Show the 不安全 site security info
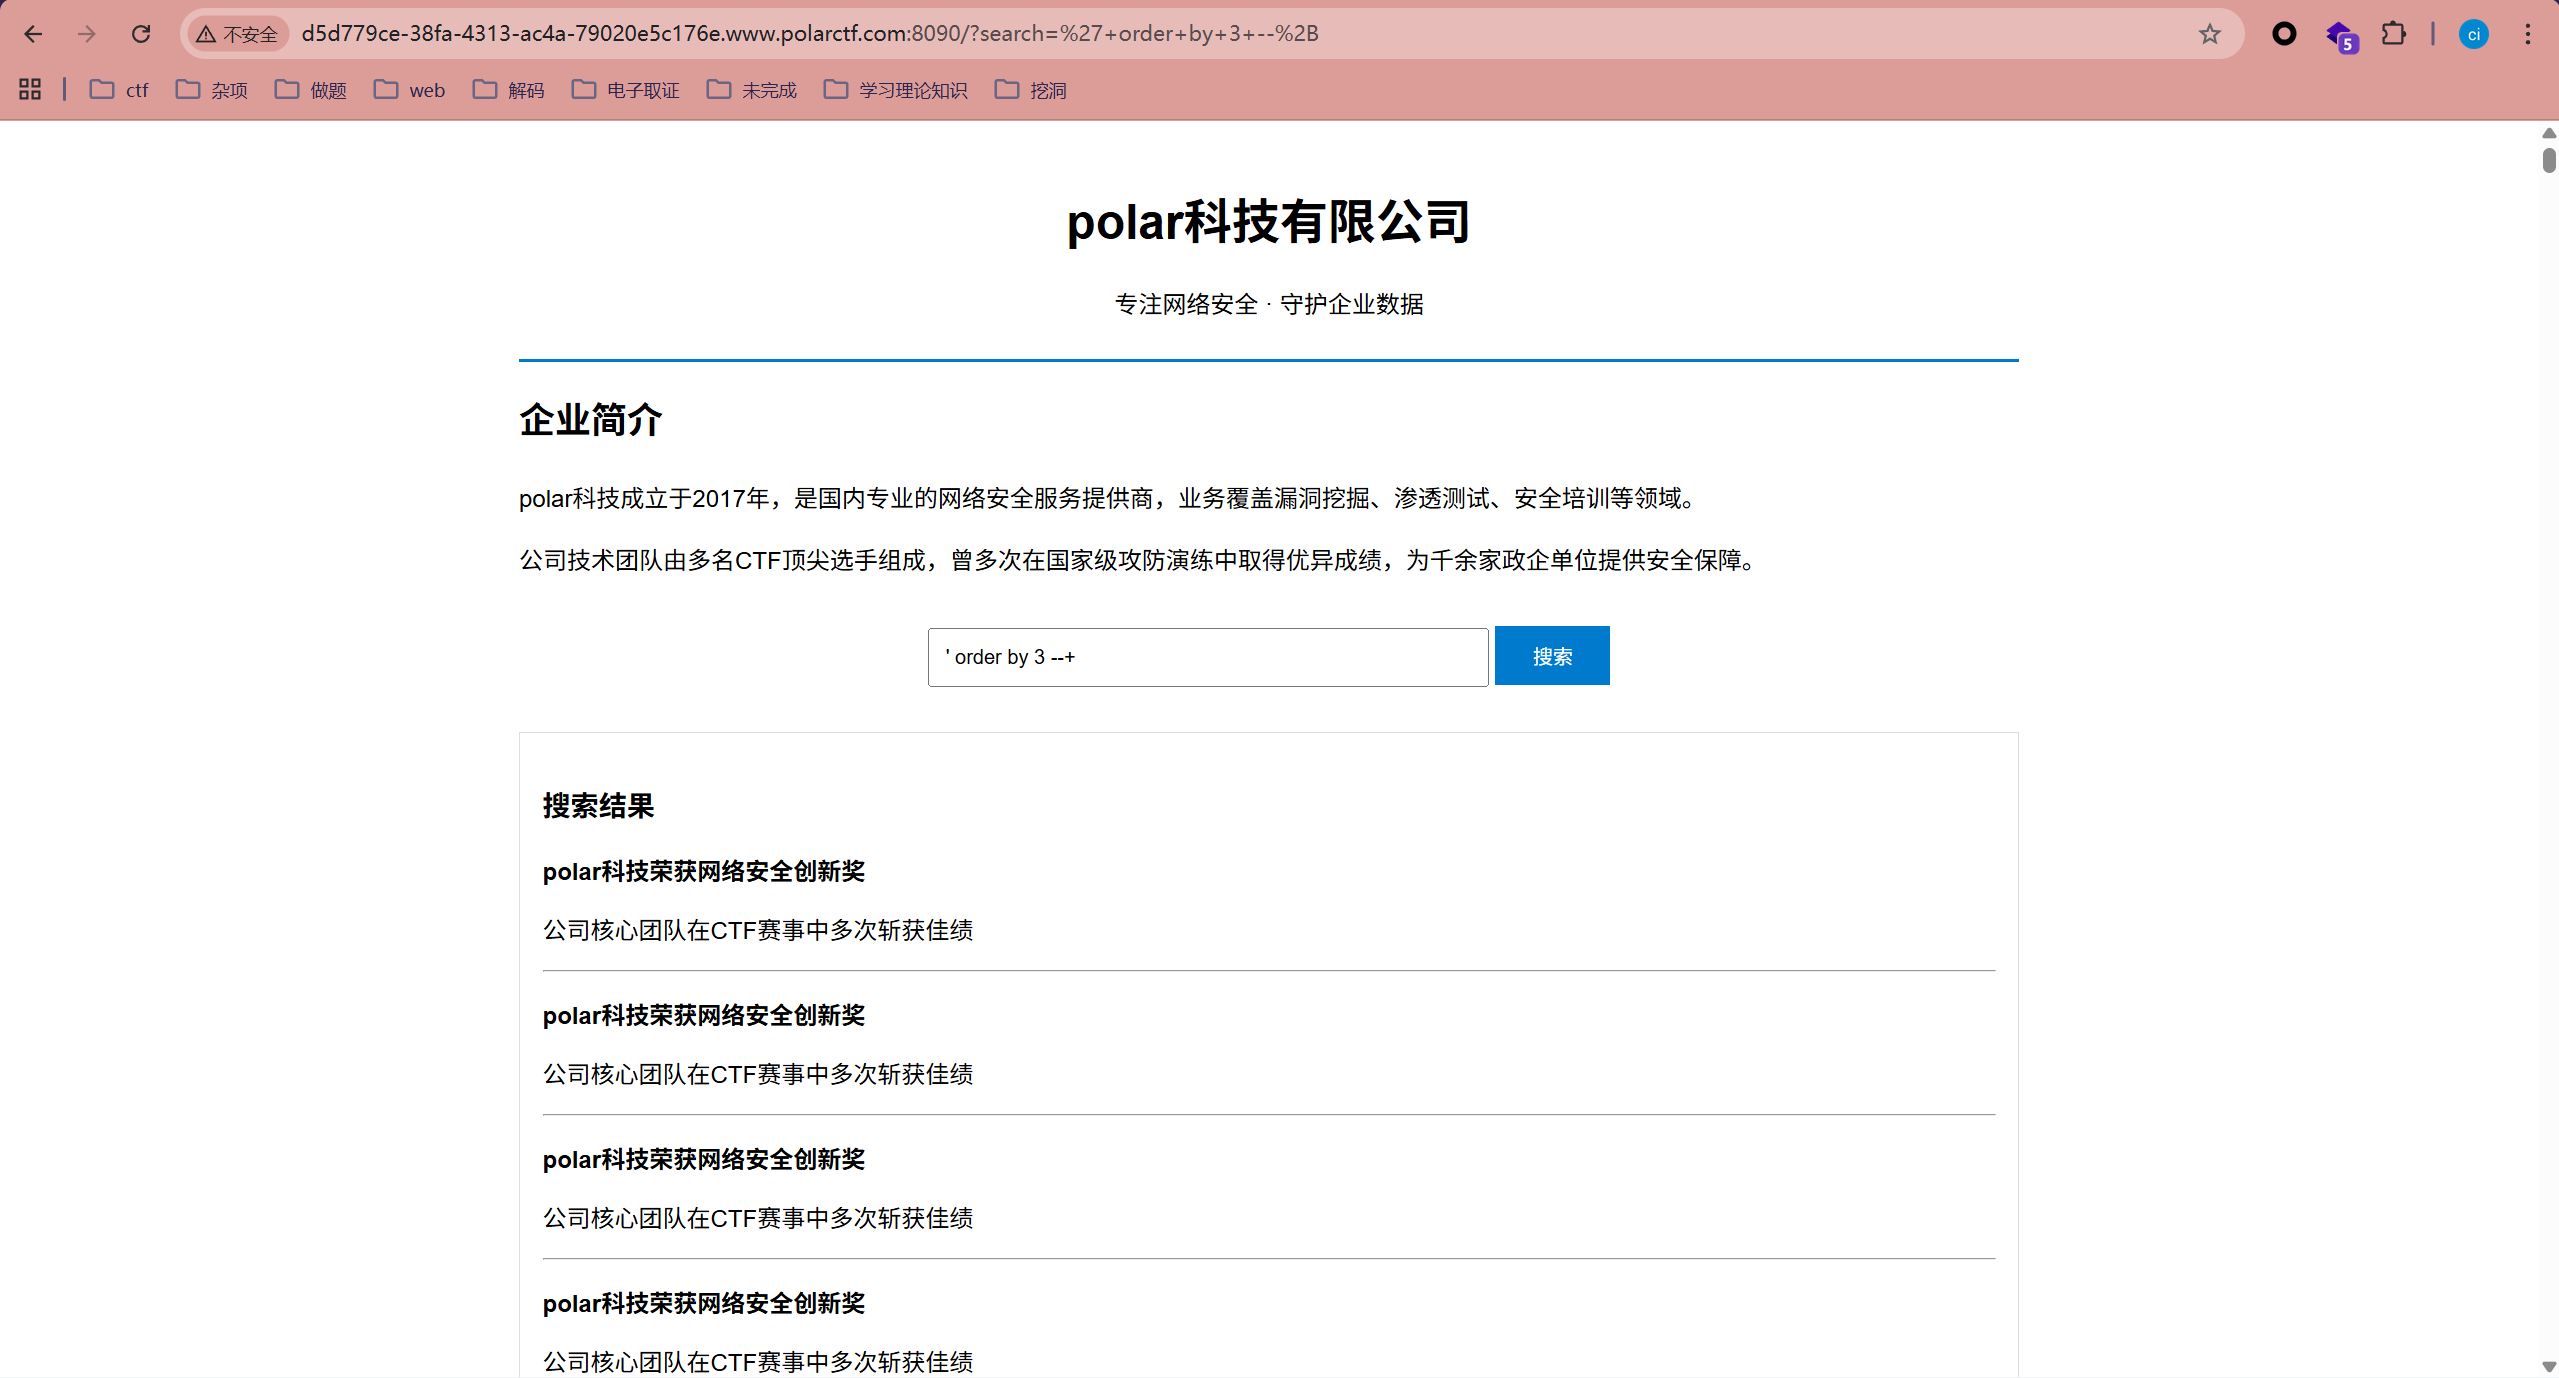The width and height of the screenshot is (2559, 1378). [x=238, y=34]
